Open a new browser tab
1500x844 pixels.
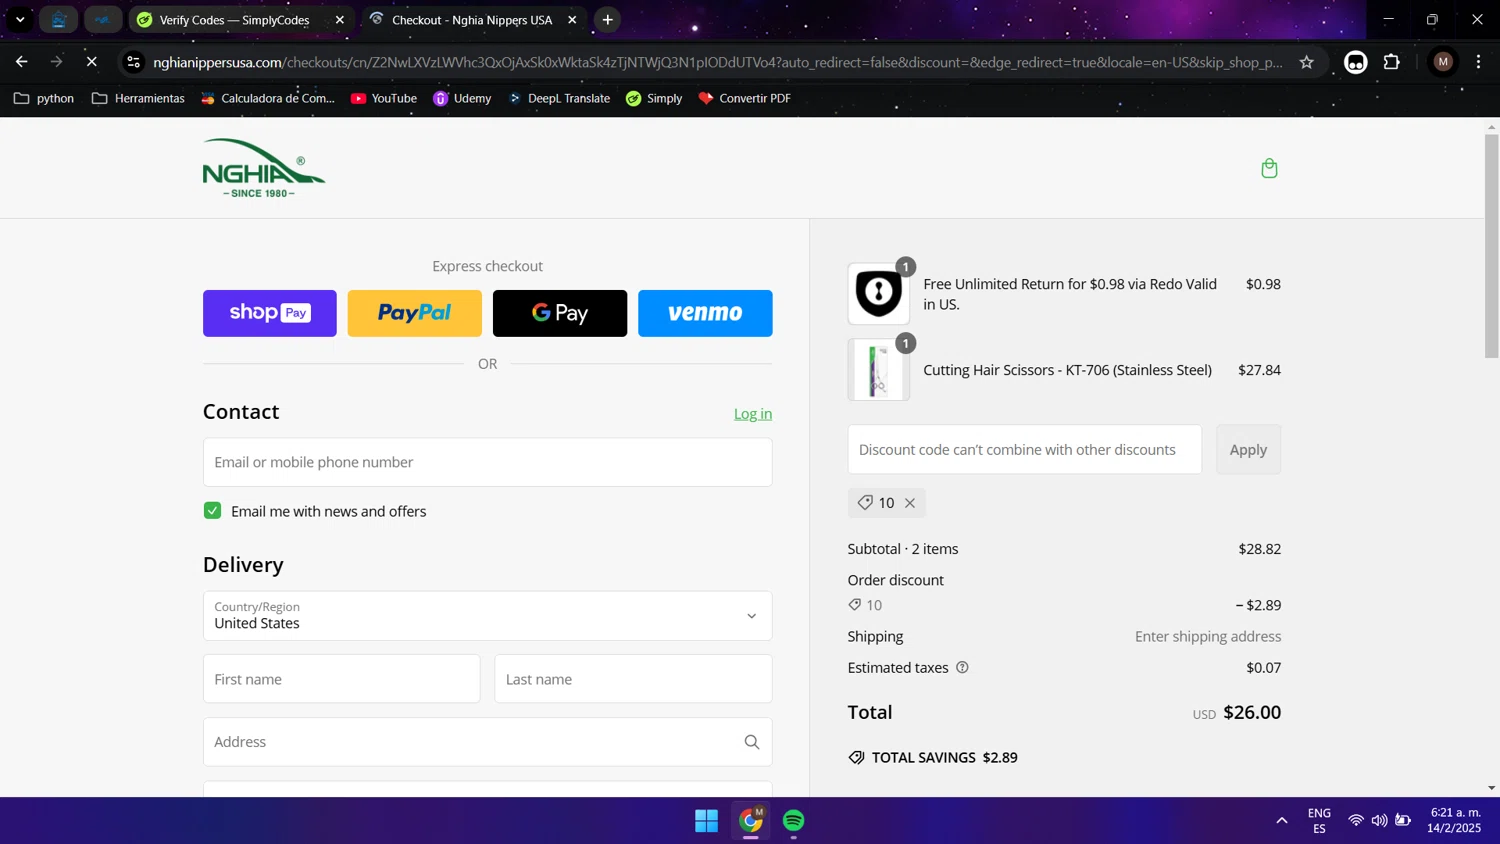point(608,19)
